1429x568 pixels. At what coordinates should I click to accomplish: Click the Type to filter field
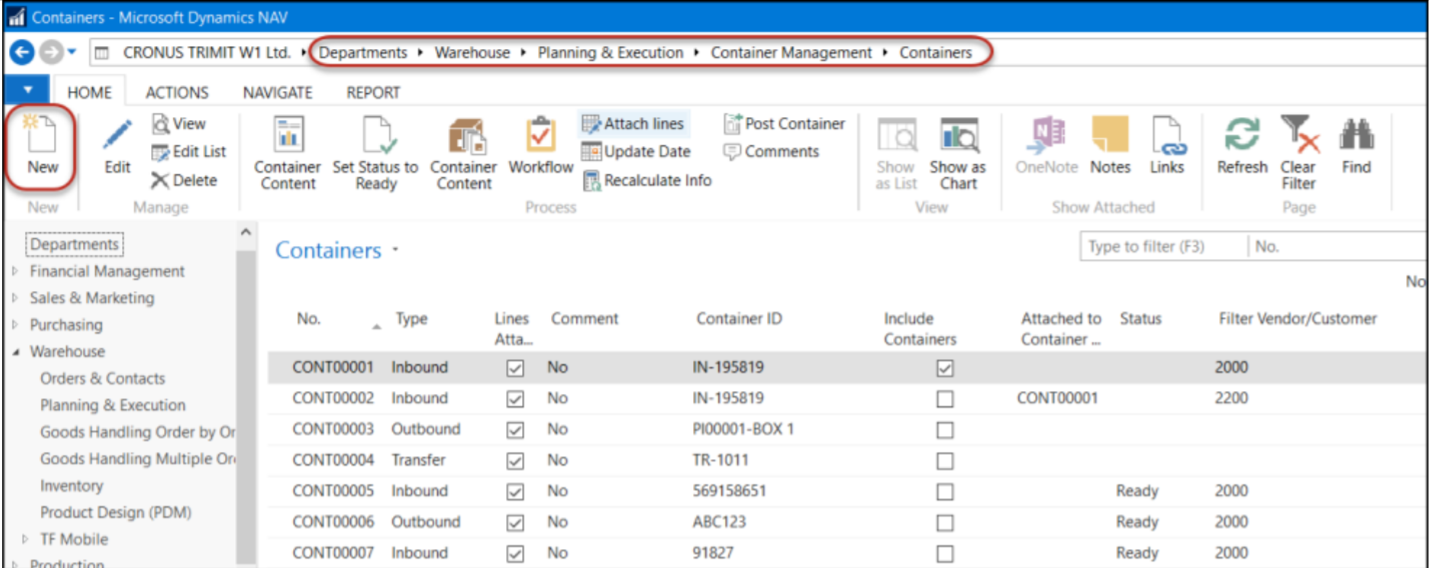(x=1164, y=246)
